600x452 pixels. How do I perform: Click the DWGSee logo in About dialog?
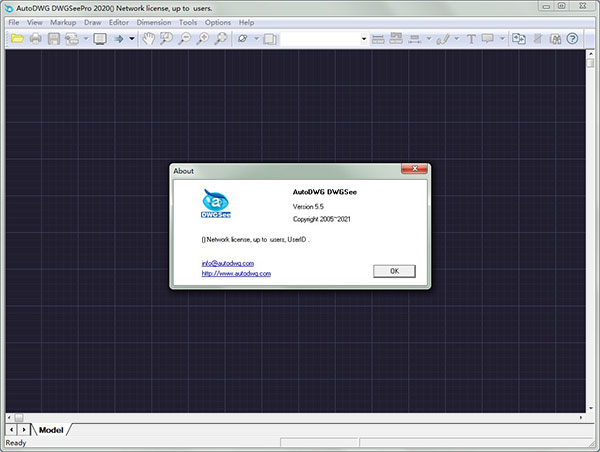216,204
